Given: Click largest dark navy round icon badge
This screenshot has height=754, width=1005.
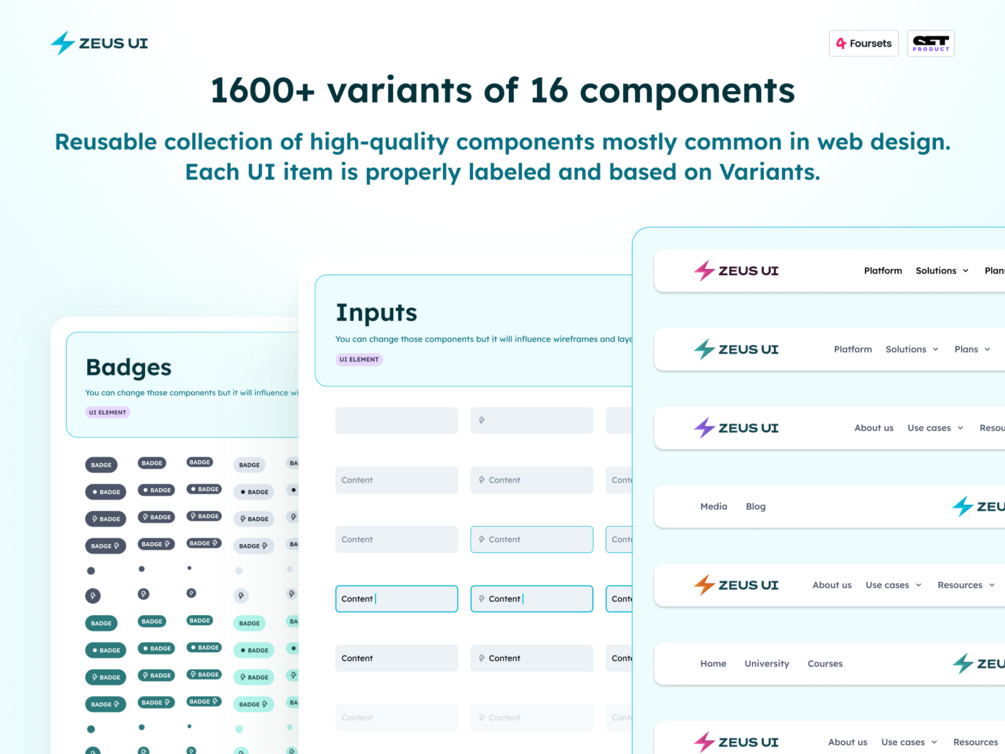Looking at the screenshot, I should (x=93, y=596).
